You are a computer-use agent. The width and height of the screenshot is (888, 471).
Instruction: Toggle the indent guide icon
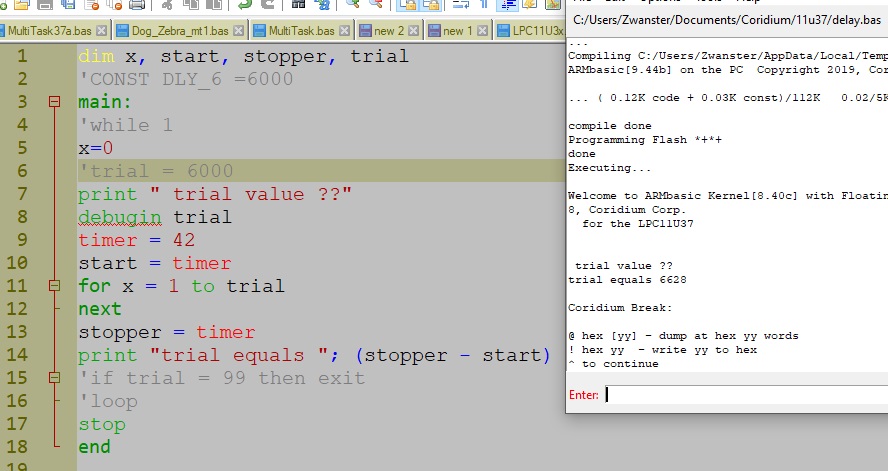[506, 5]
